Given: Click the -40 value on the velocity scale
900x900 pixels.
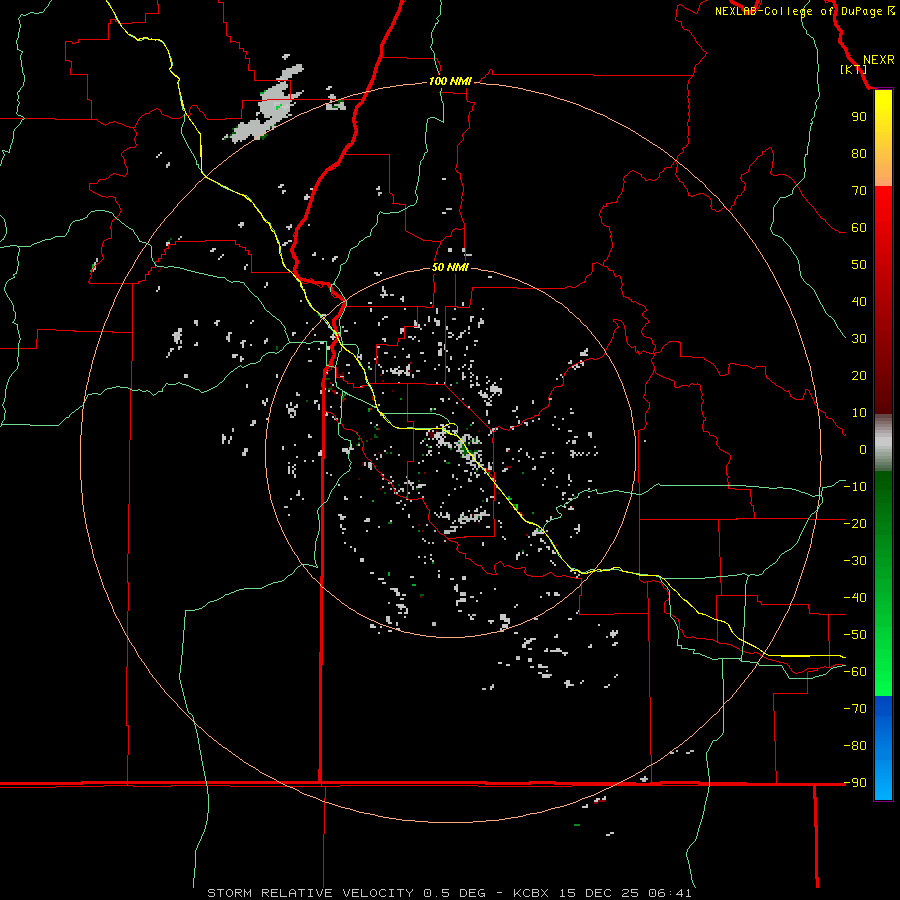Looking at the screenshot, I should tap(855, 598).
